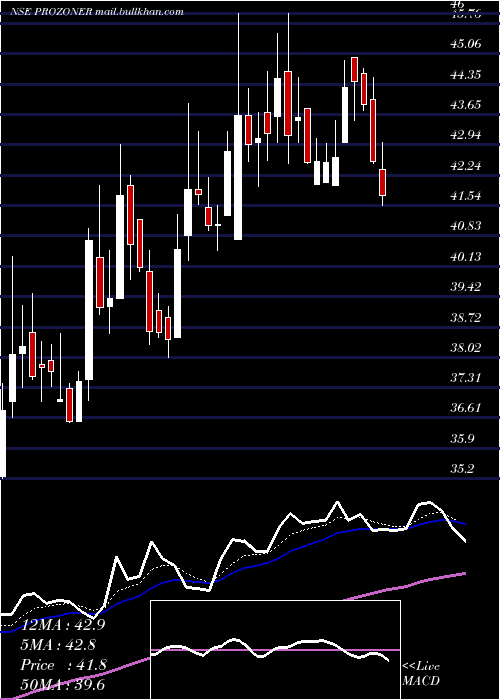This screenshot has width=500, height=700.
Task: Click the mail.bullkhan.com watermark text
Action: (139, 12)
